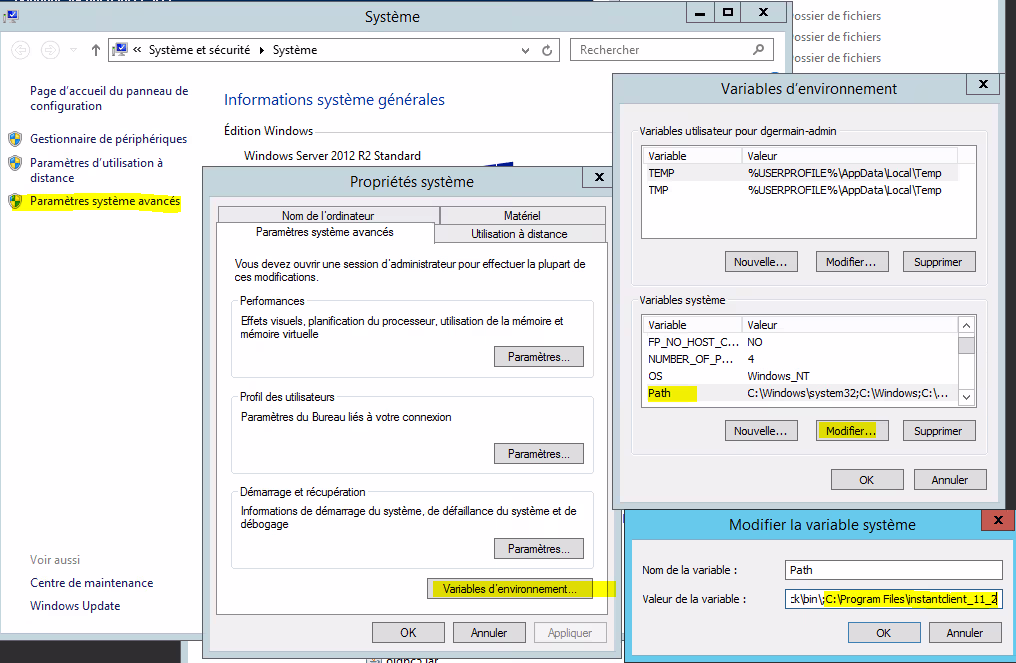
Task: Expand the Système et sécurité breadcrumb arrow
Action: click(x=263, y=50)
